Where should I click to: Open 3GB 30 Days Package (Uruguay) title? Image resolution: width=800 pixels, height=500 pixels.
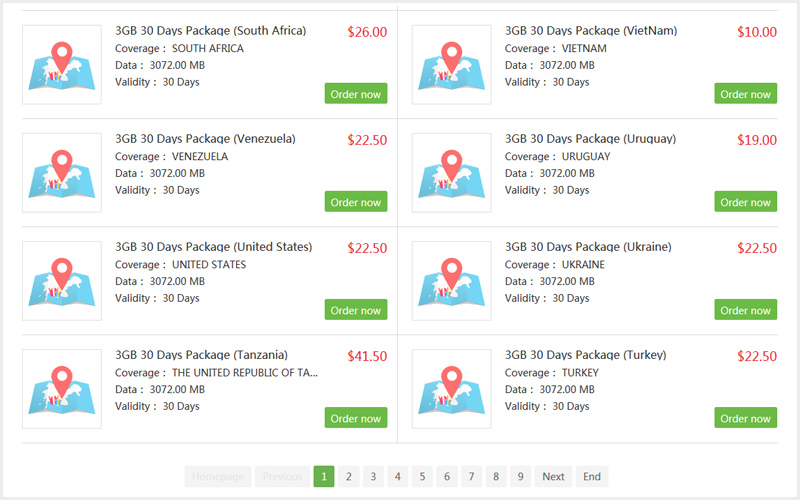coord(590,139)
